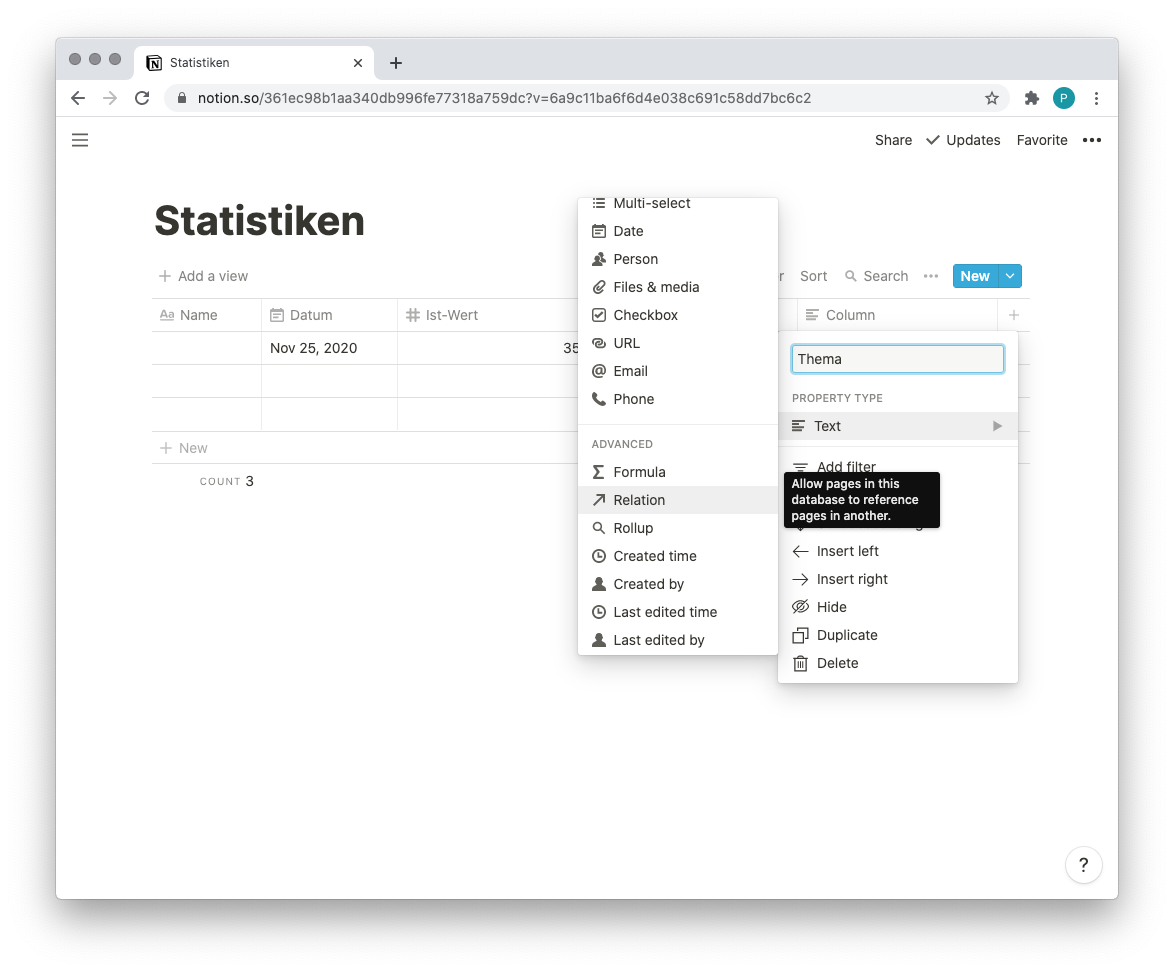The image size is (1174, 973).
Task: Open the browser extensions puzzle icon
Action: 1032,98
